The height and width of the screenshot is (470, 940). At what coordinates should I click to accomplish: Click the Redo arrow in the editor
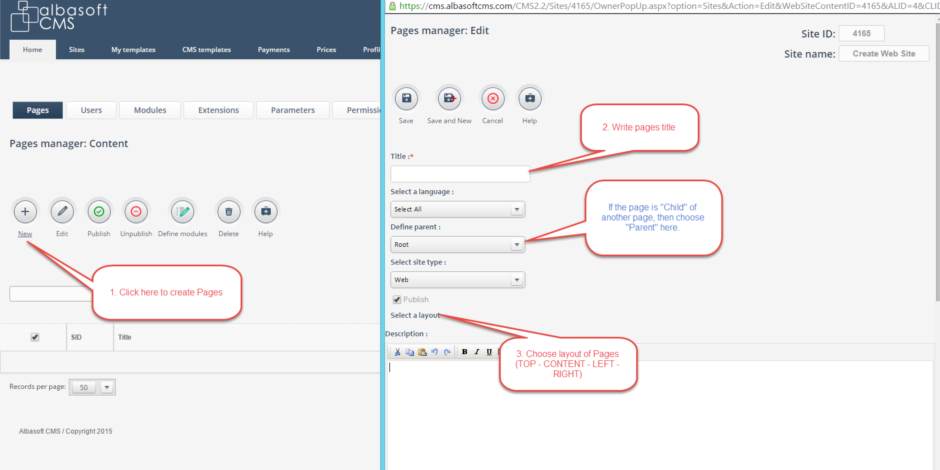coord(447,352)
